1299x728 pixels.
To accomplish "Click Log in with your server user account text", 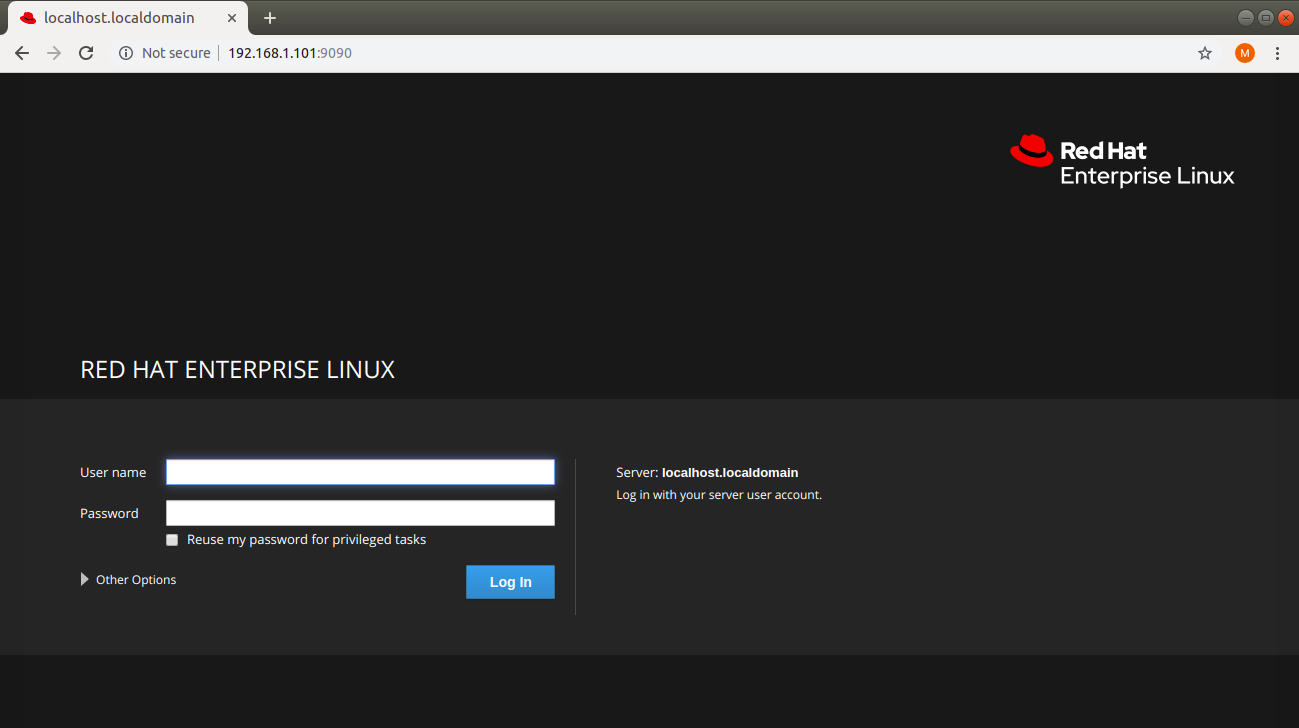I will 719,495.
